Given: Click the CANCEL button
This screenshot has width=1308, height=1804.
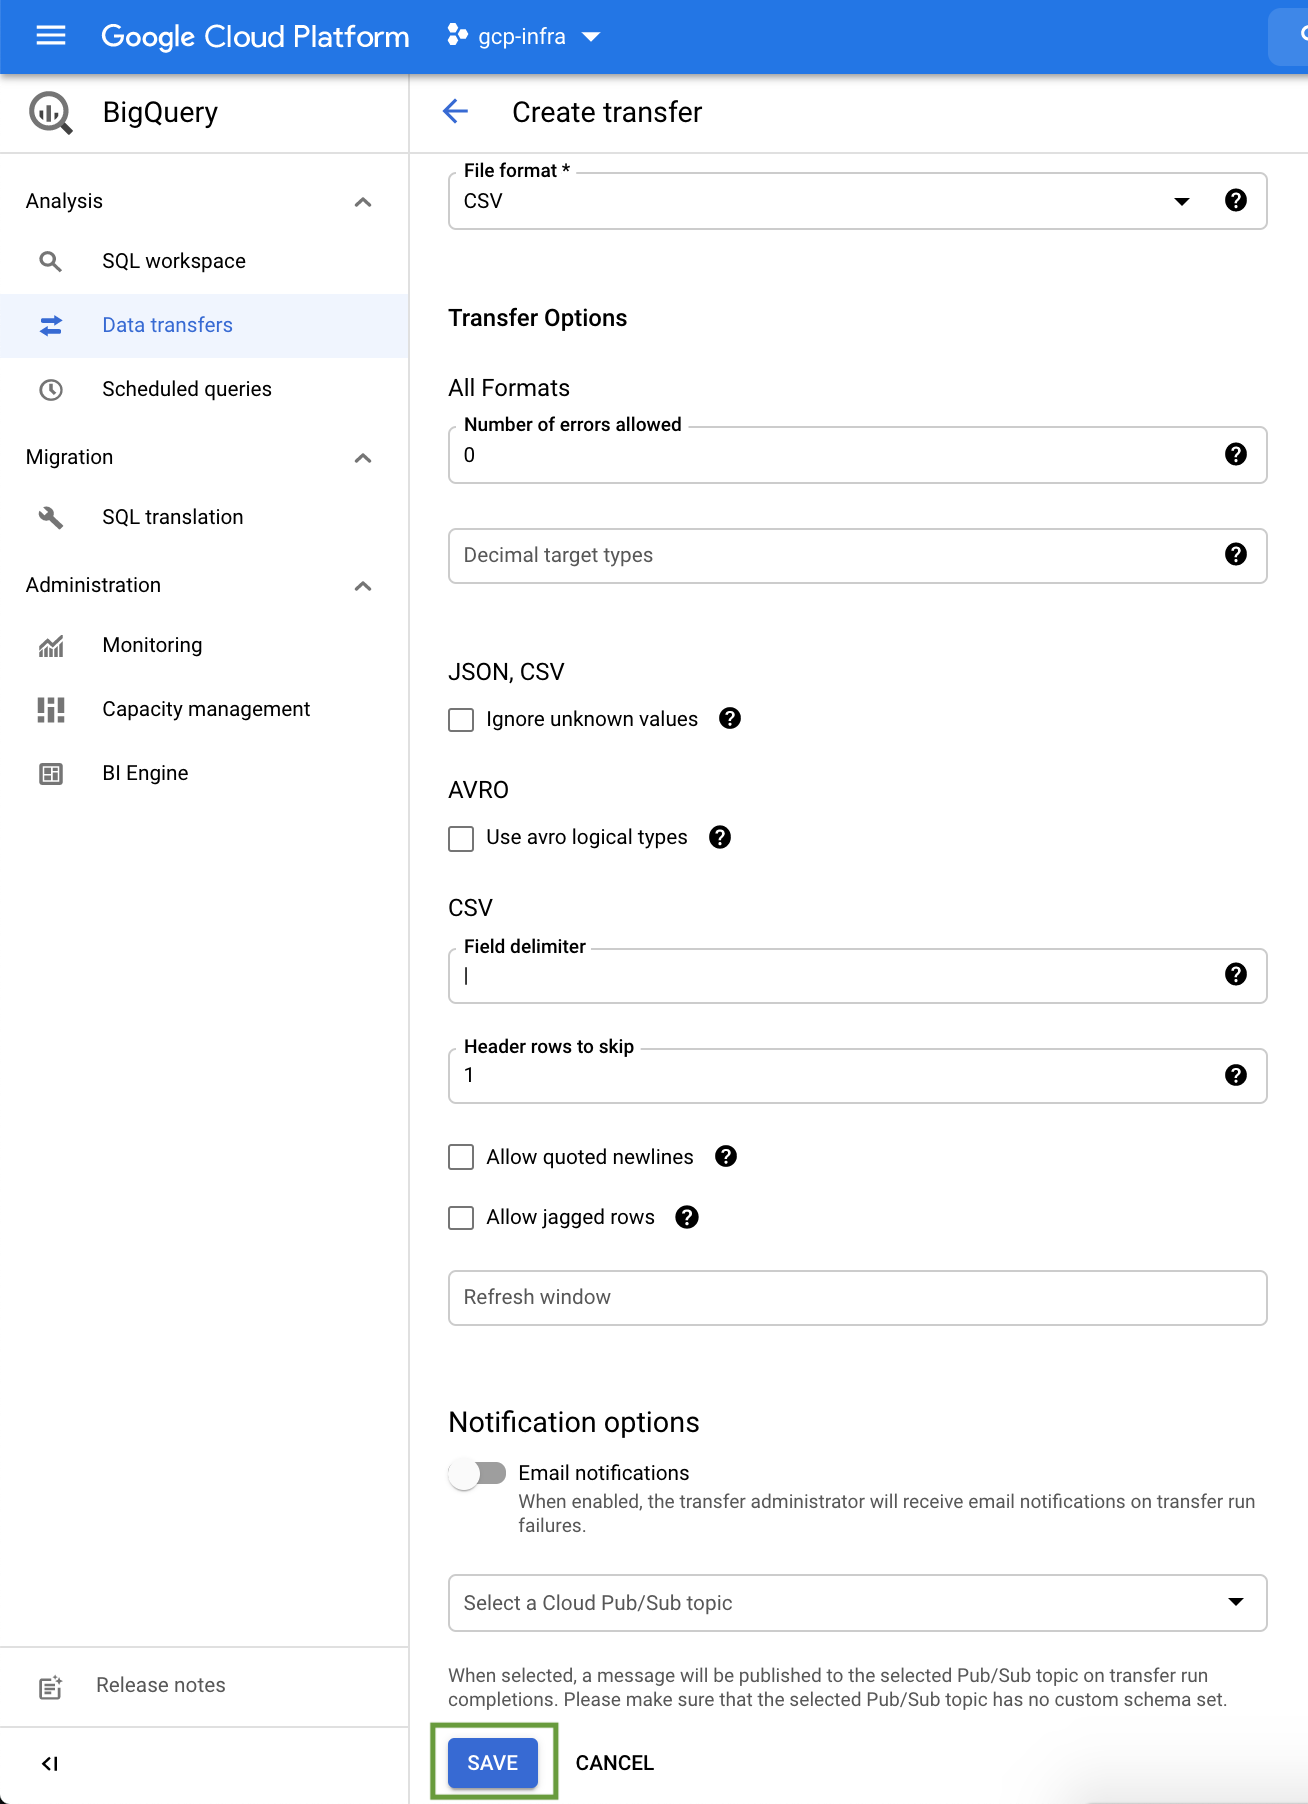Looking at the screenshot, I should [x=615, y=1763].
